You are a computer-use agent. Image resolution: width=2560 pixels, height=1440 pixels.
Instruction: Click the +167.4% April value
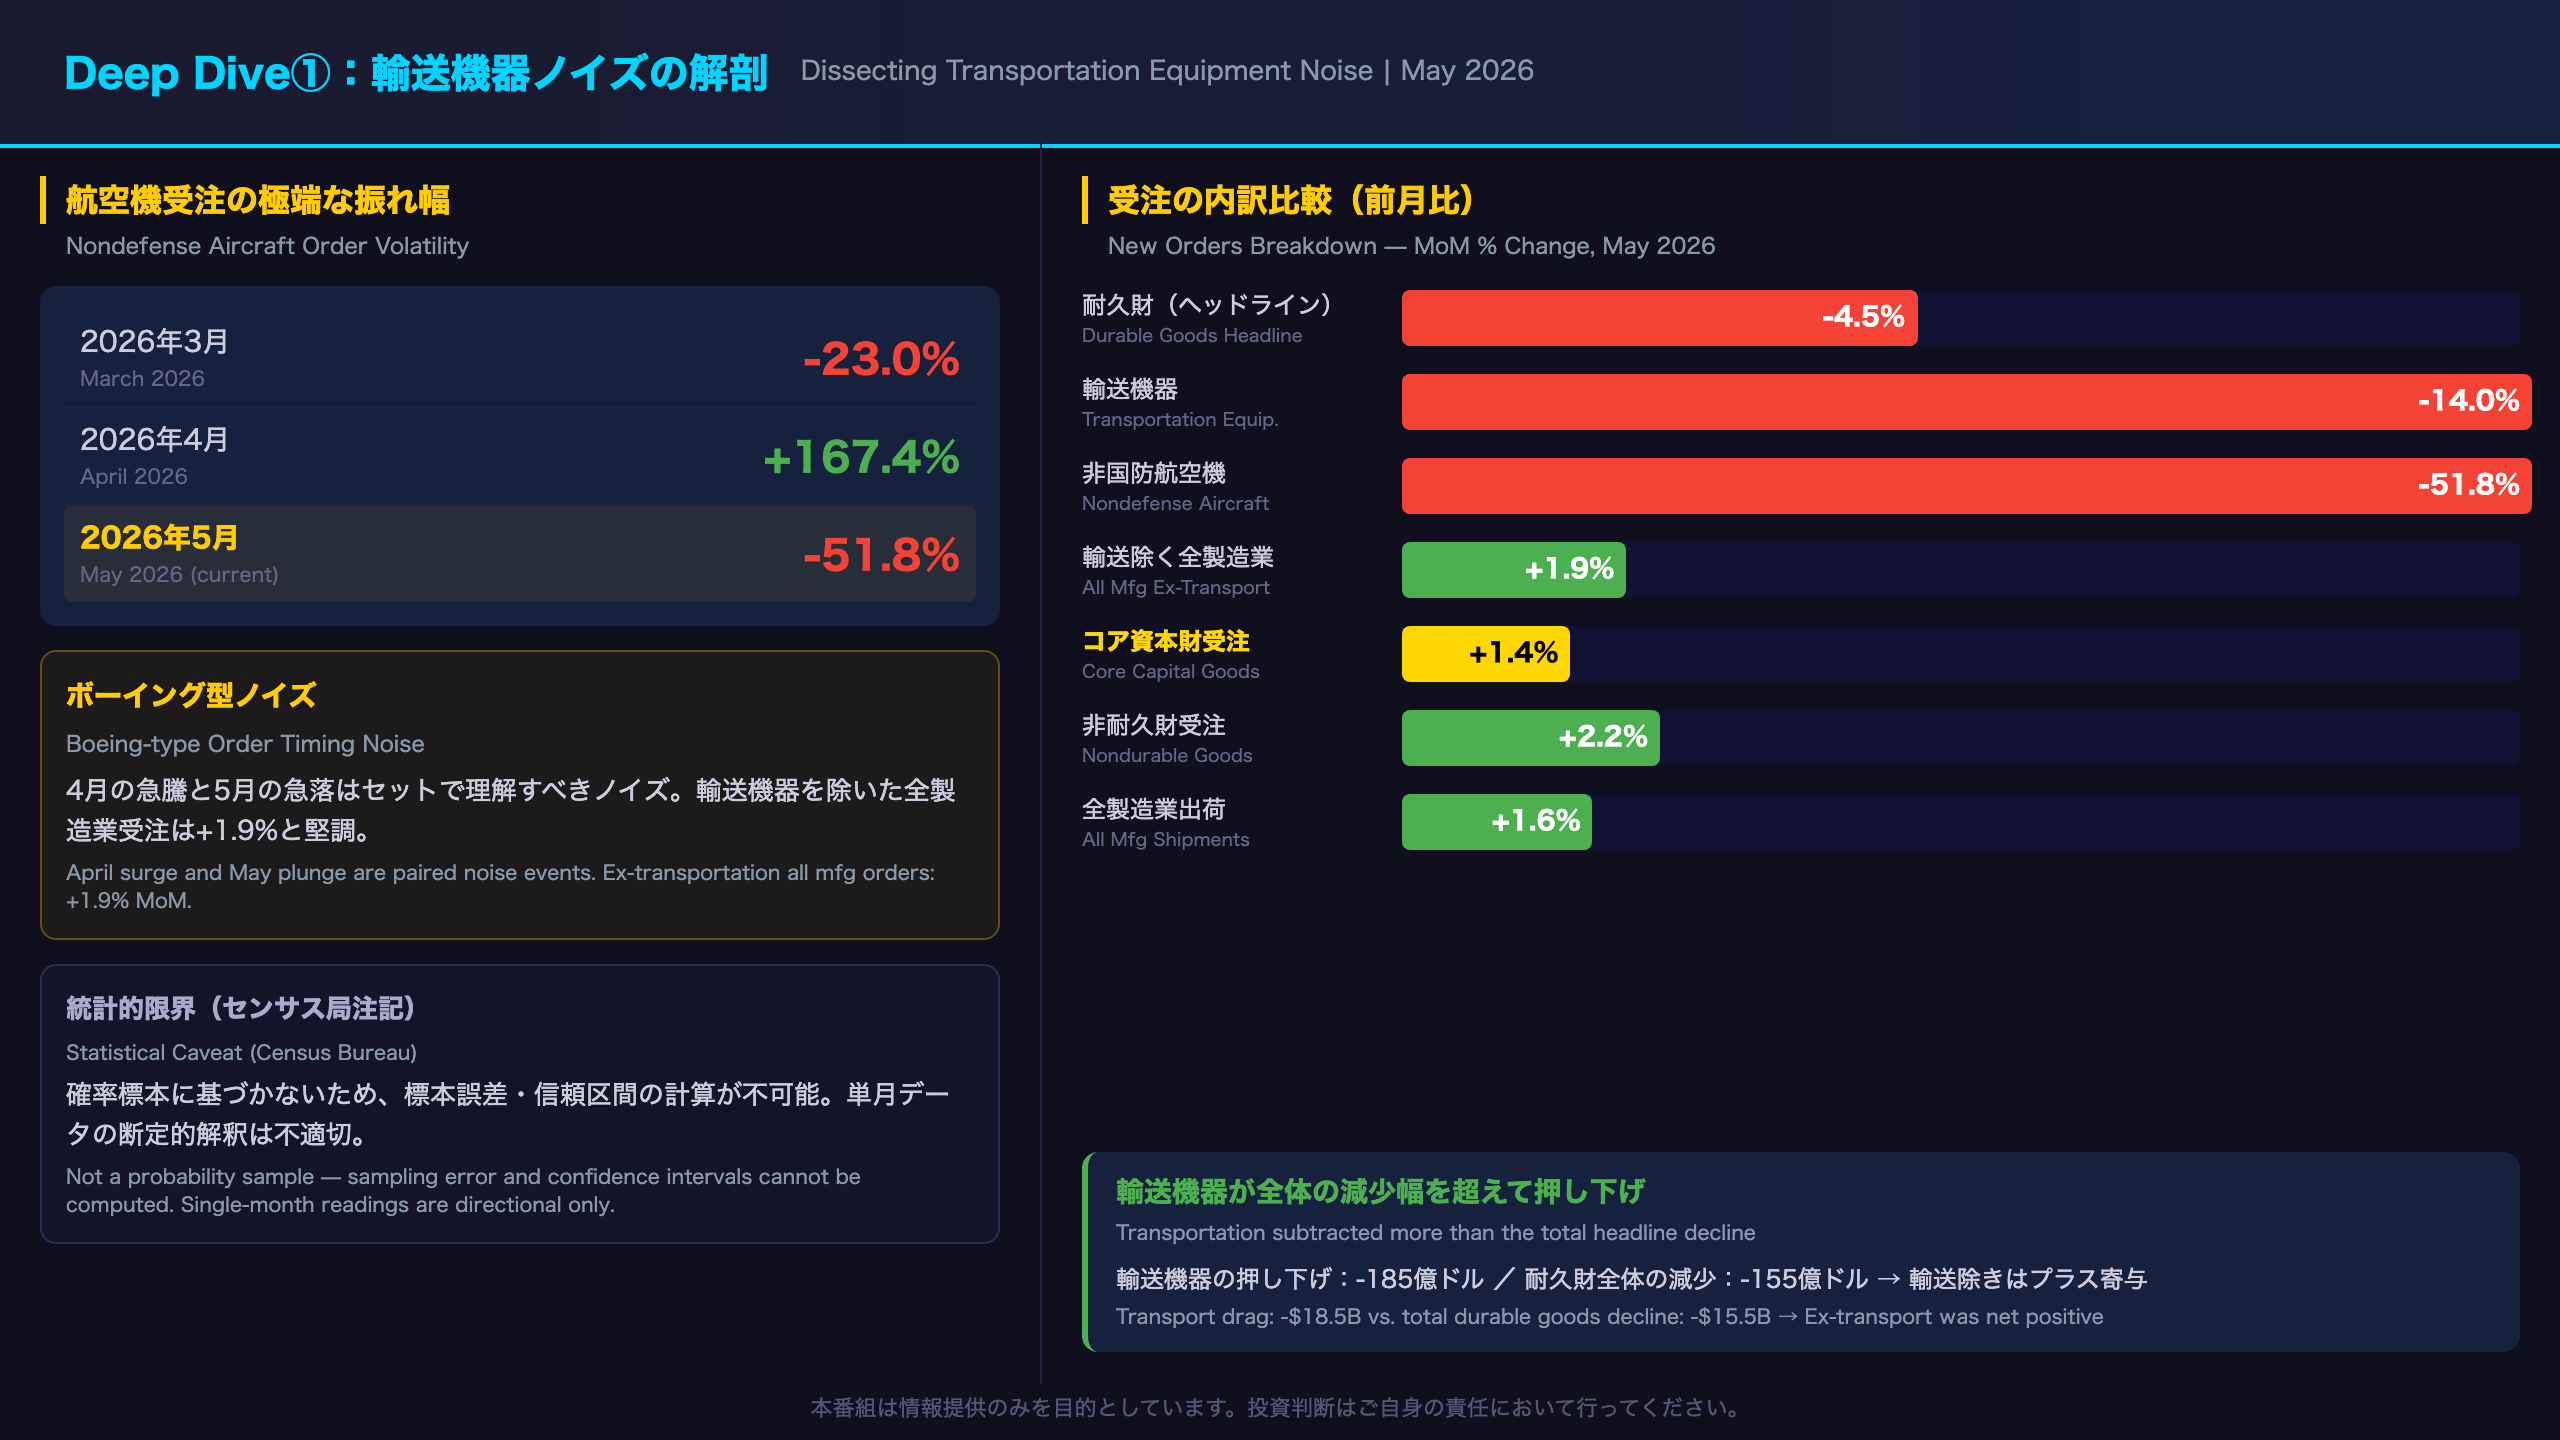(861, 457)
